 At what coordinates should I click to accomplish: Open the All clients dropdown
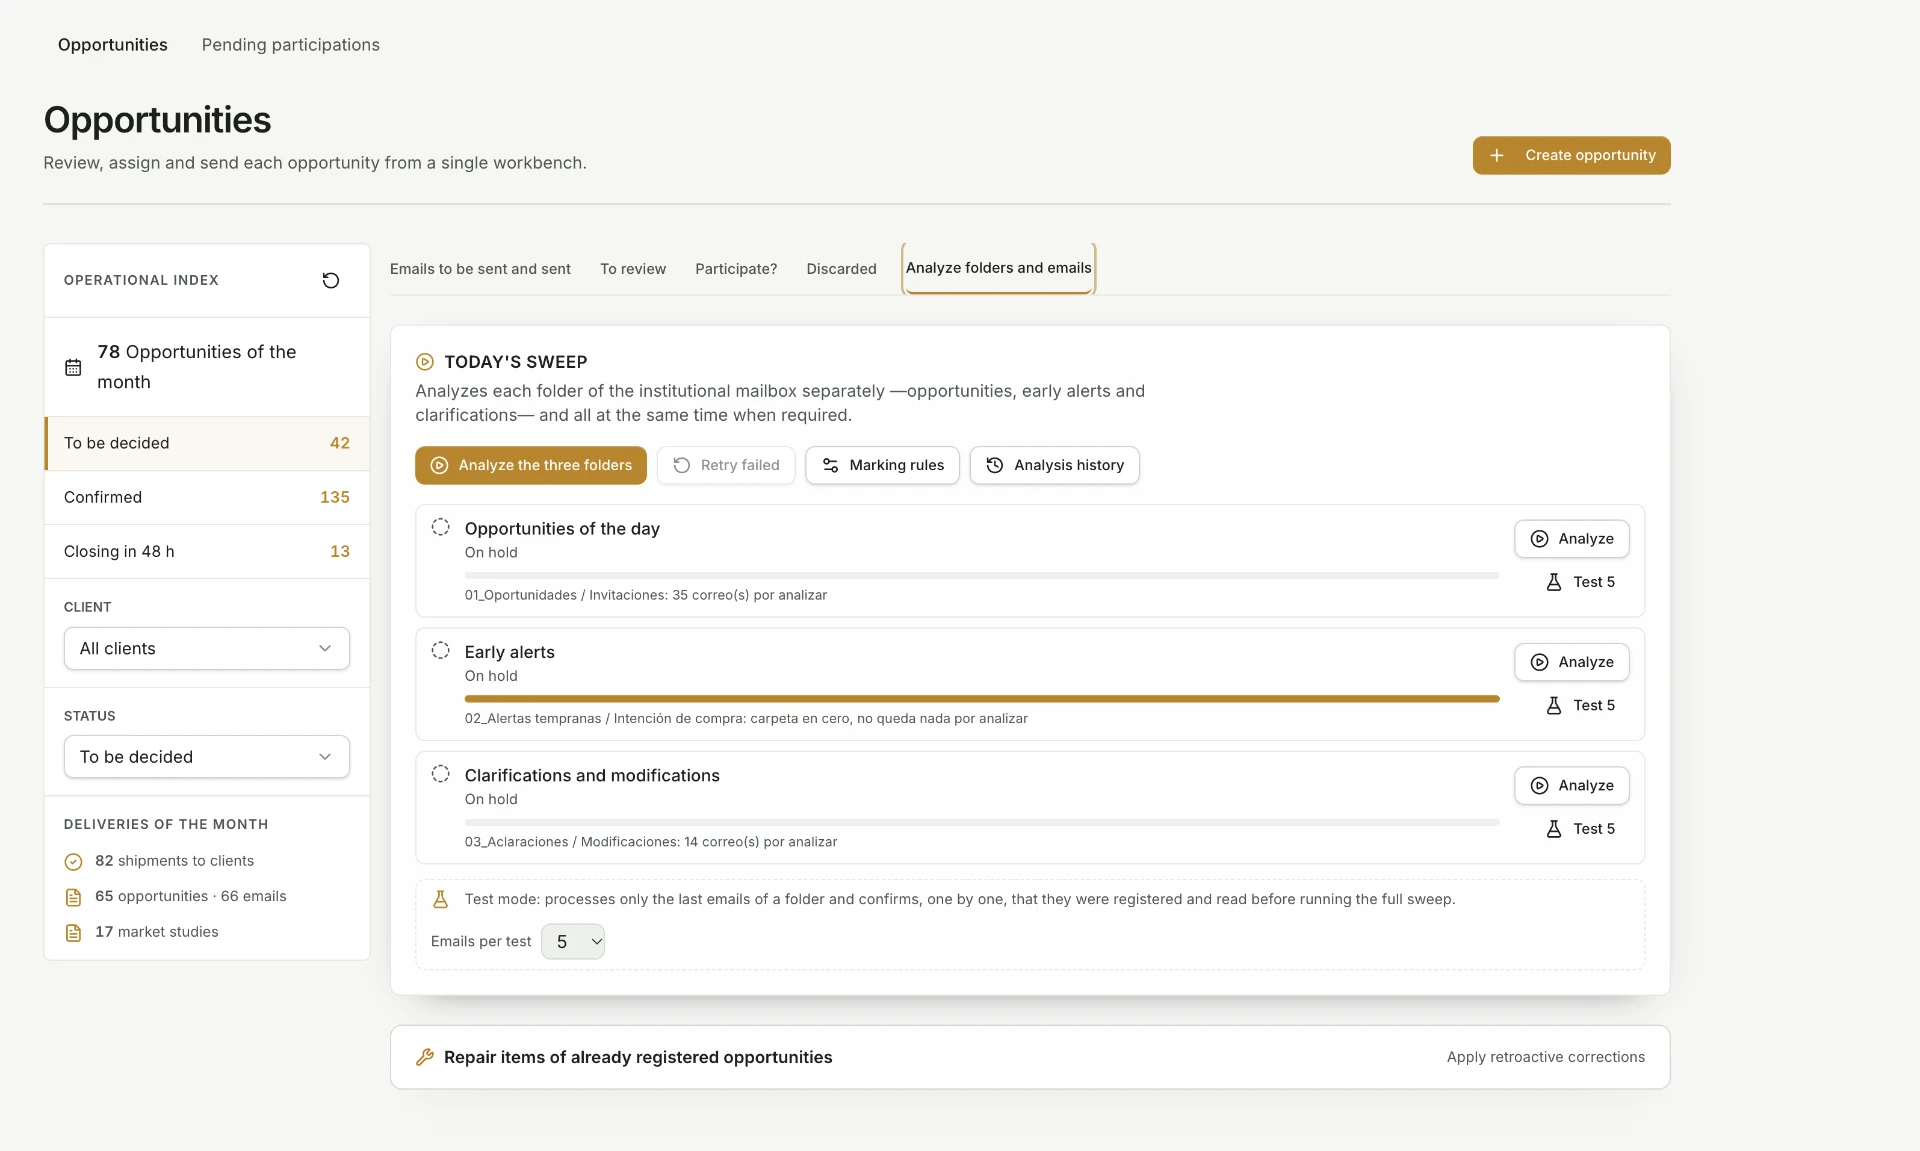[207, 648]
